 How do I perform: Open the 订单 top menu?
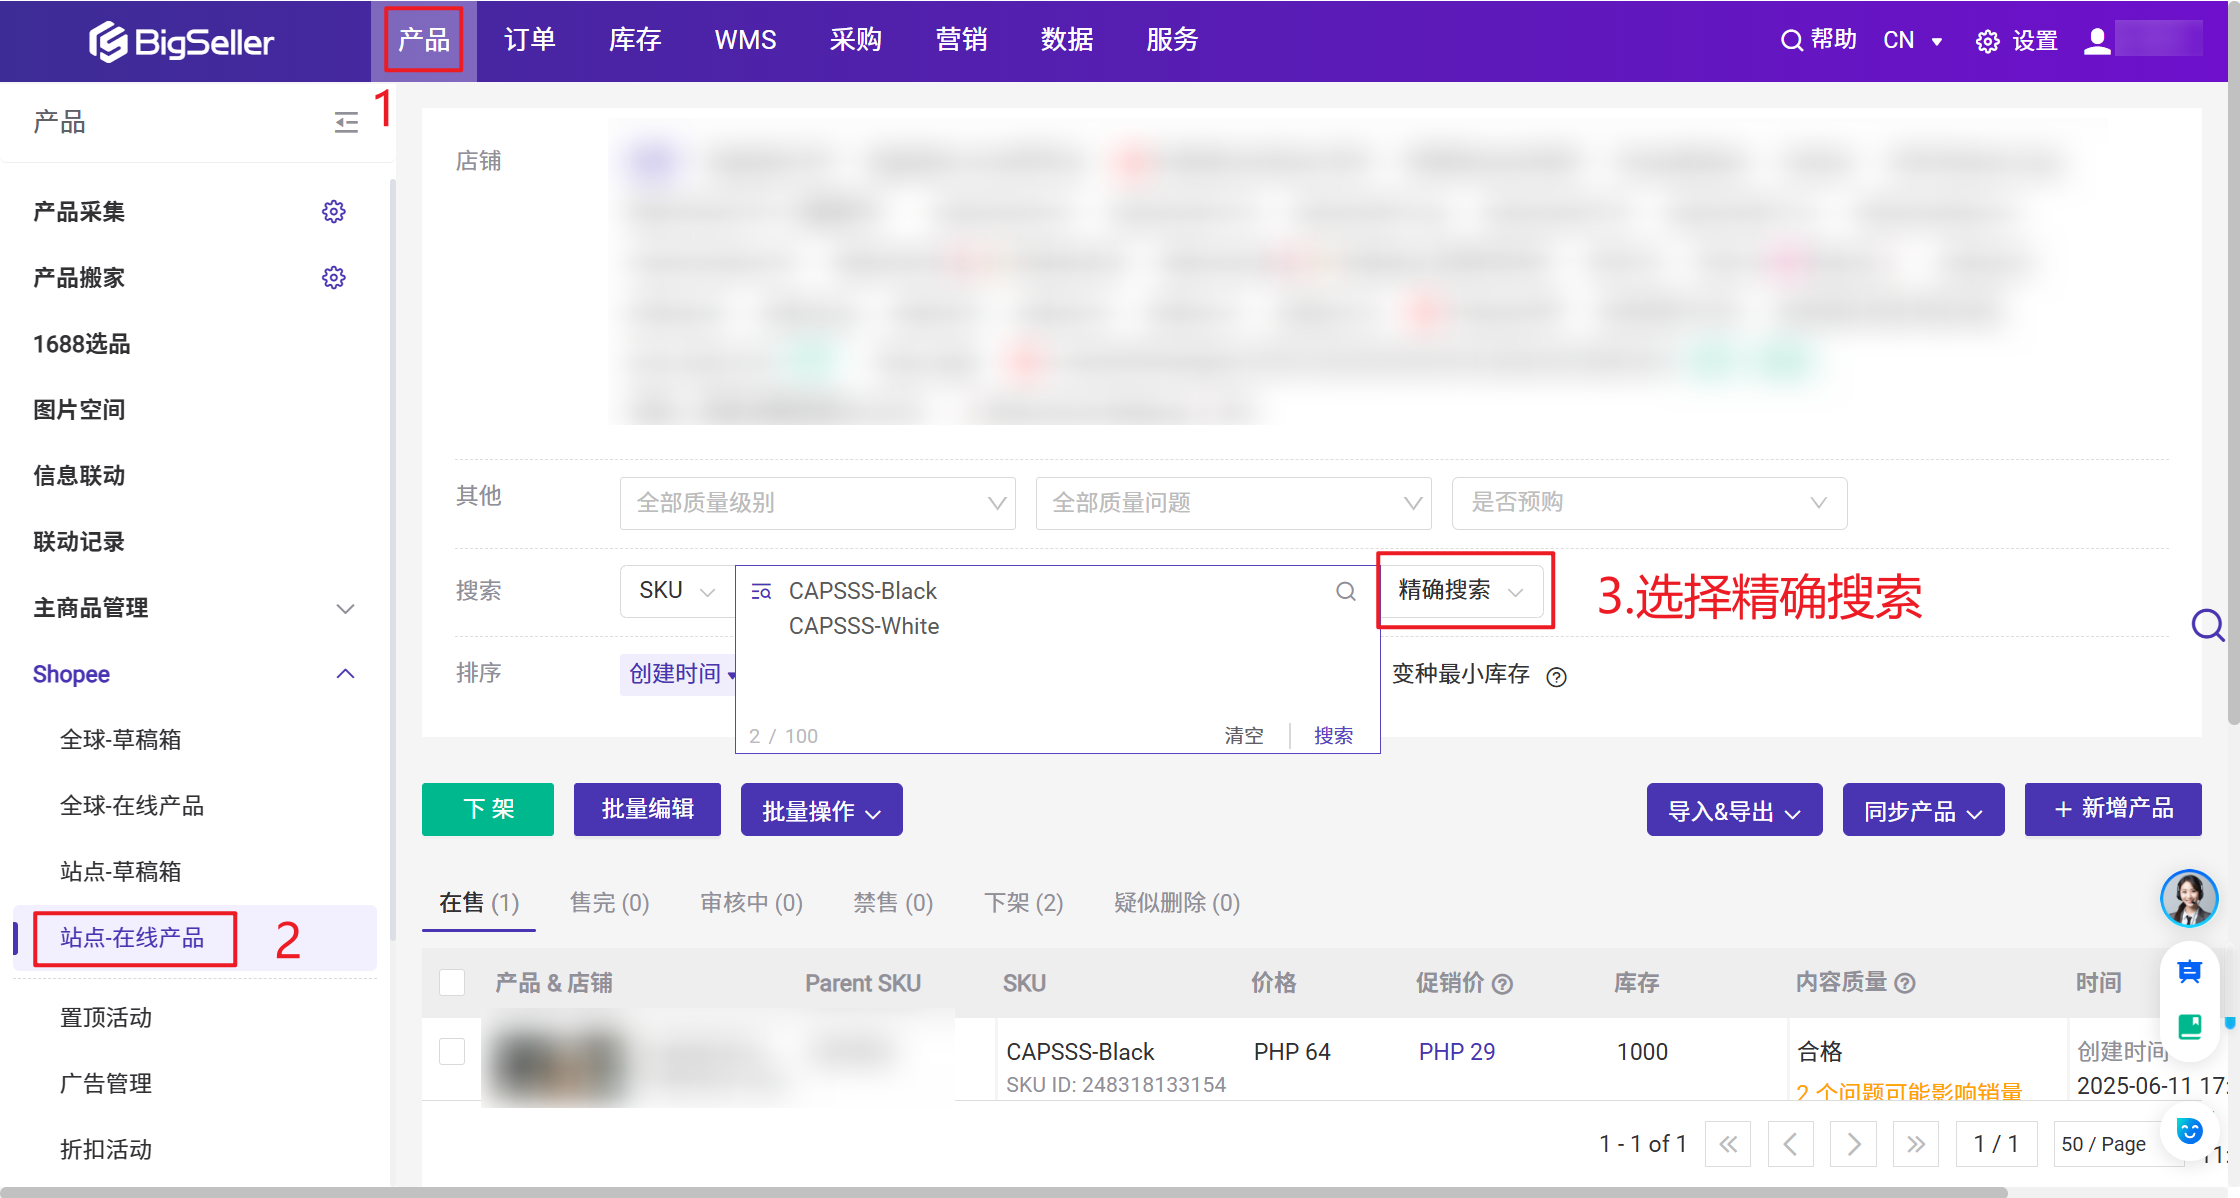coord(529,40)
